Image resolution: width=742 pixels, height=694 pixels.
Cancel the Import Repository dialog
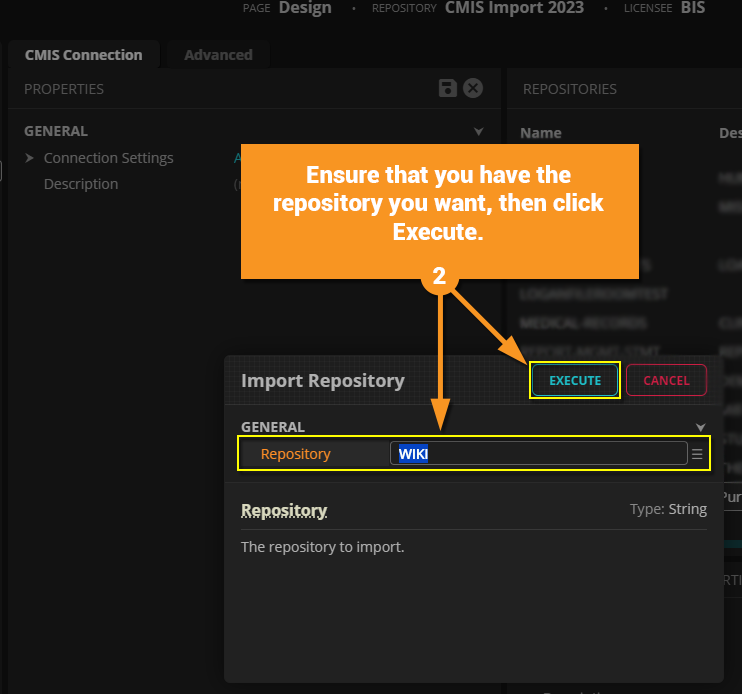(666, 380)
